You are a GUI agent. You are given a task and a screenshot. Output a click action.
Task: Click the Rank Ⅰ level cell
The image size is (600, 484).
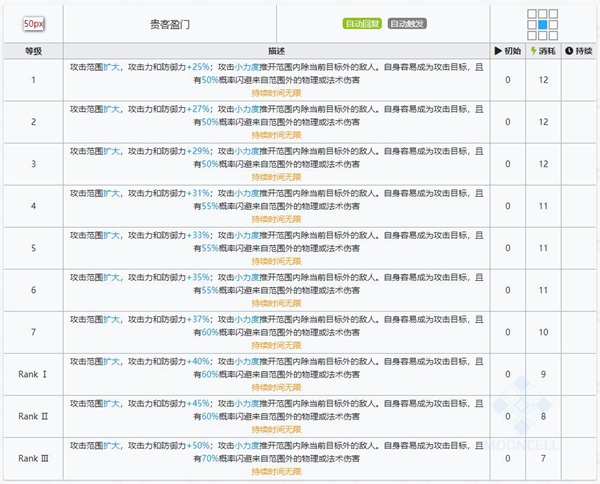pyautogui.click(x=33, y=375)
